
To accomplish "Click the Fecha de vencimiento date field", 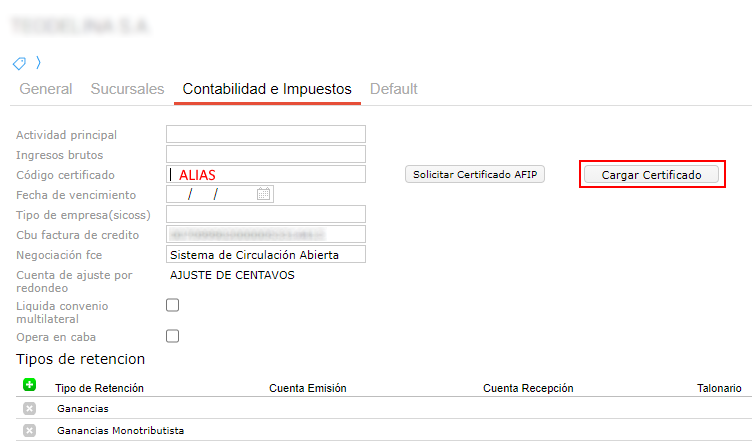I will pos(212,194).
